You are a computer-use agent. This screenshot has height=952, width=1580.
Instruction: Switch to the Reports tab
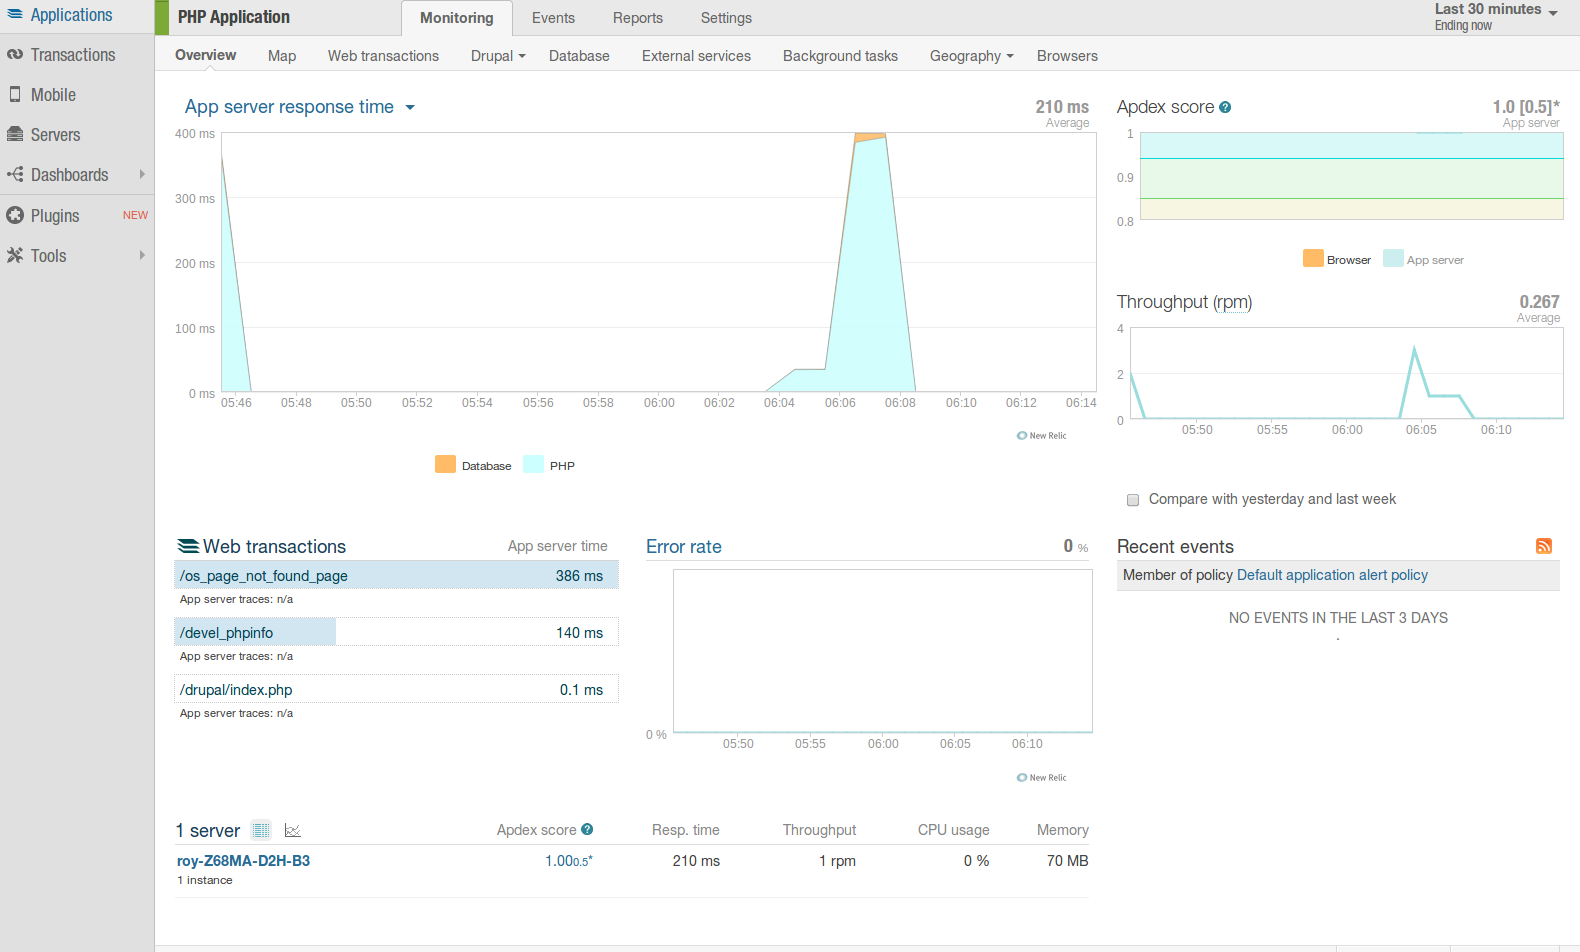click(x=638, y=18)
